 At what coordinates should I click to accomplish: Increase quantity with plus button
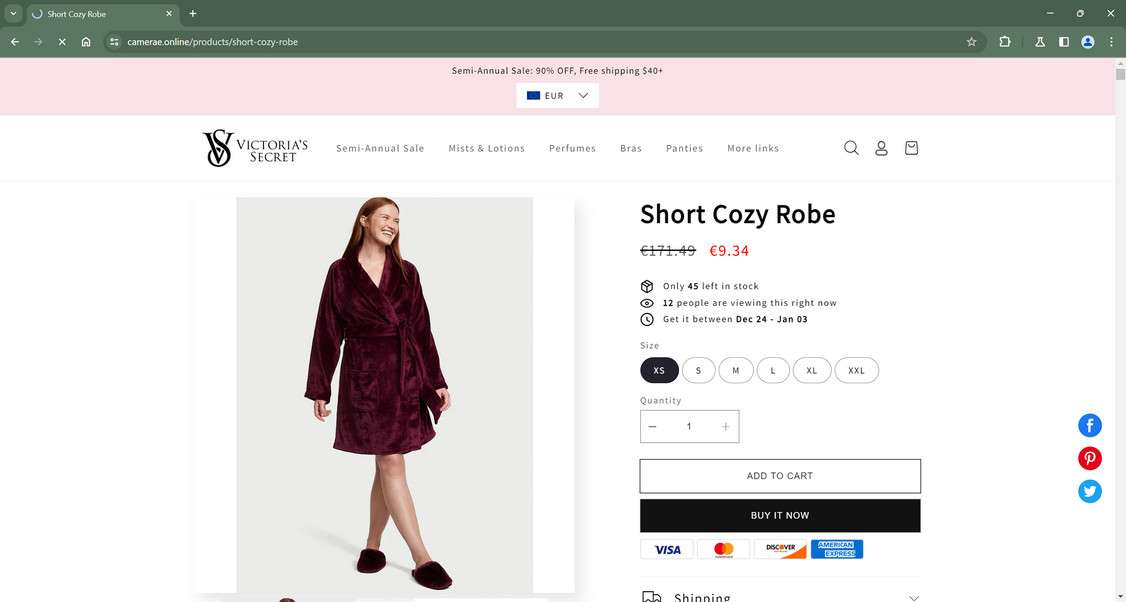tap(725, 426)
